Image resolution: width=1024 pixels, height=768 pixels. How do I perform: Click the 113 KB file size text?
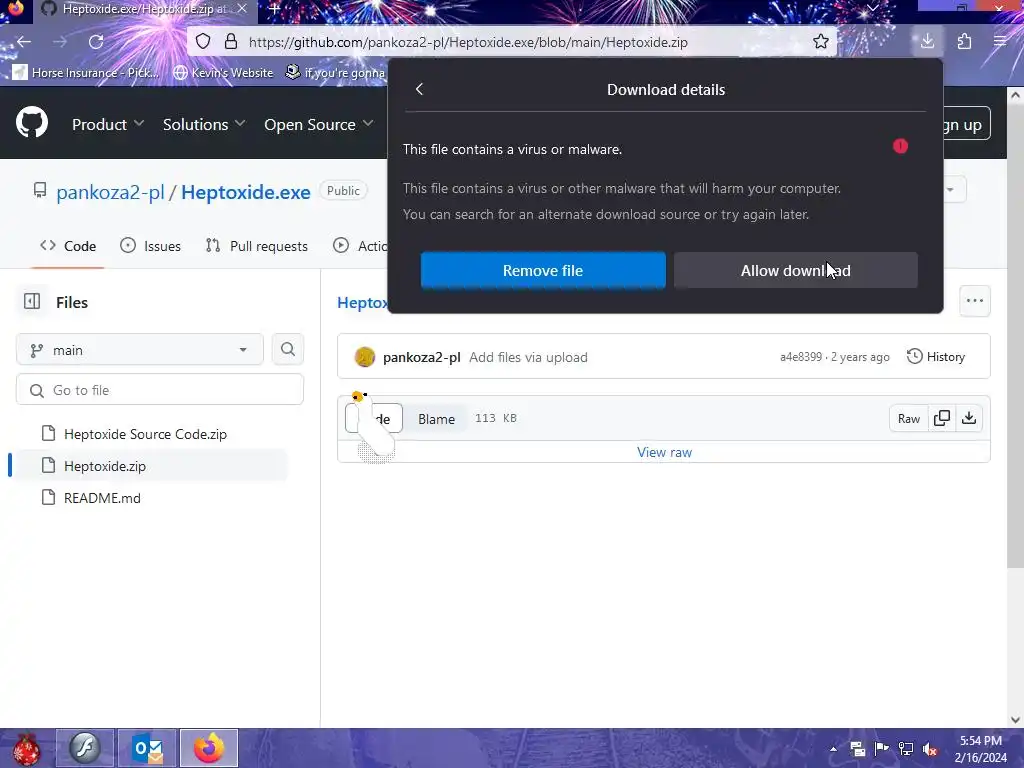(x=496, y=418)
